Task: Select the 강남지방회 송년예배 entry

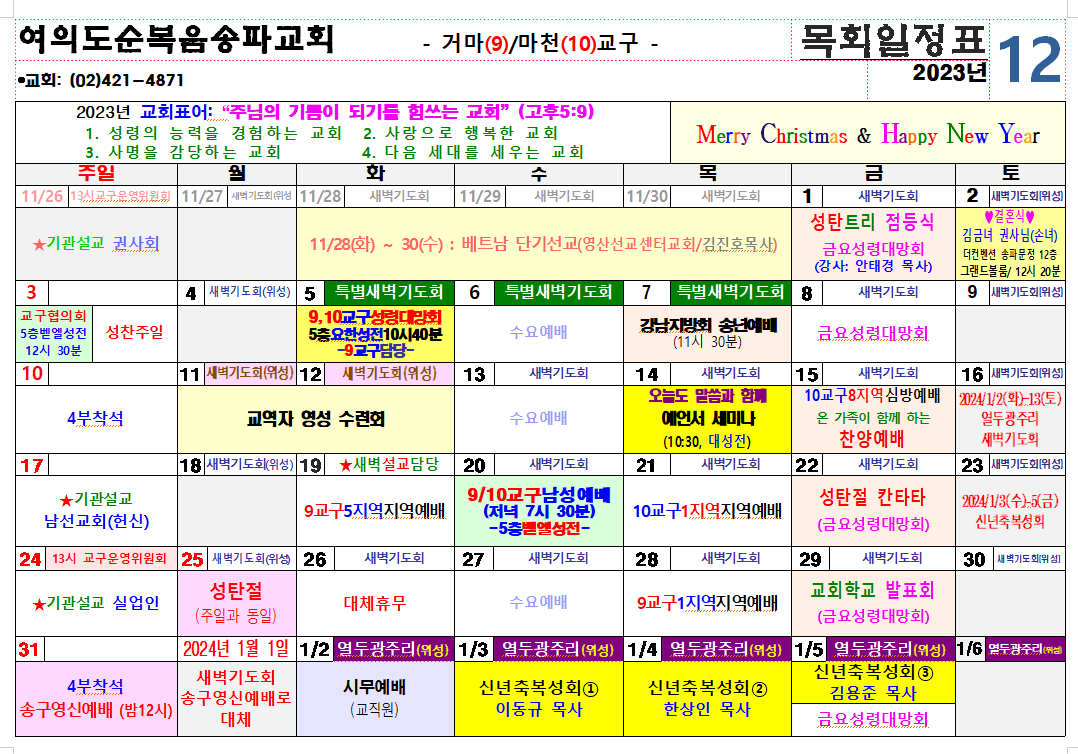Action: [707, 325]
